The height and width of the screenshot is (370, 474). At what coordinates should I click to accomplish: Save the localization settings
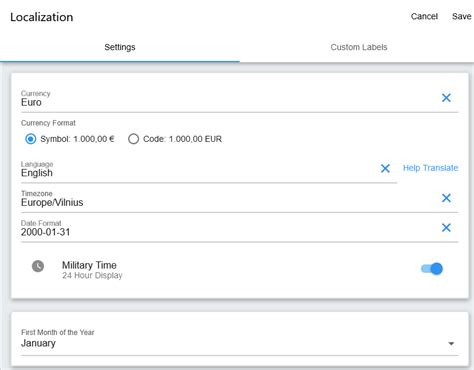click(x=461, y=16)
